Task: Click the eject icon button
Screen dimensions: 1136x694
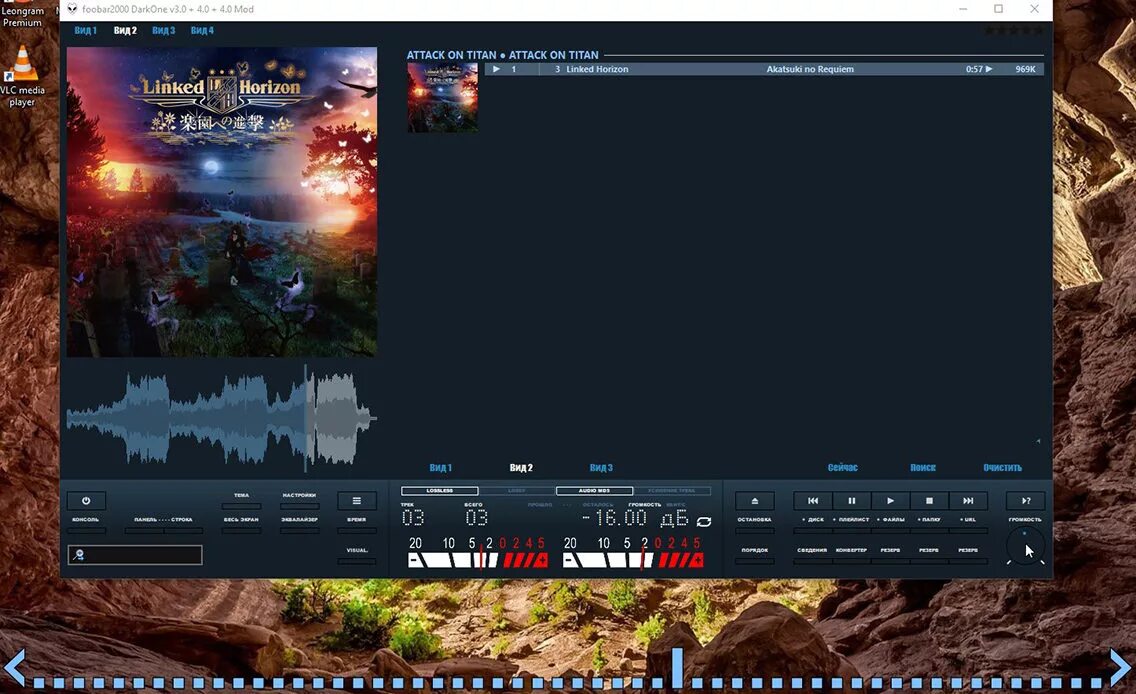Action: click(x=754, y=501)
